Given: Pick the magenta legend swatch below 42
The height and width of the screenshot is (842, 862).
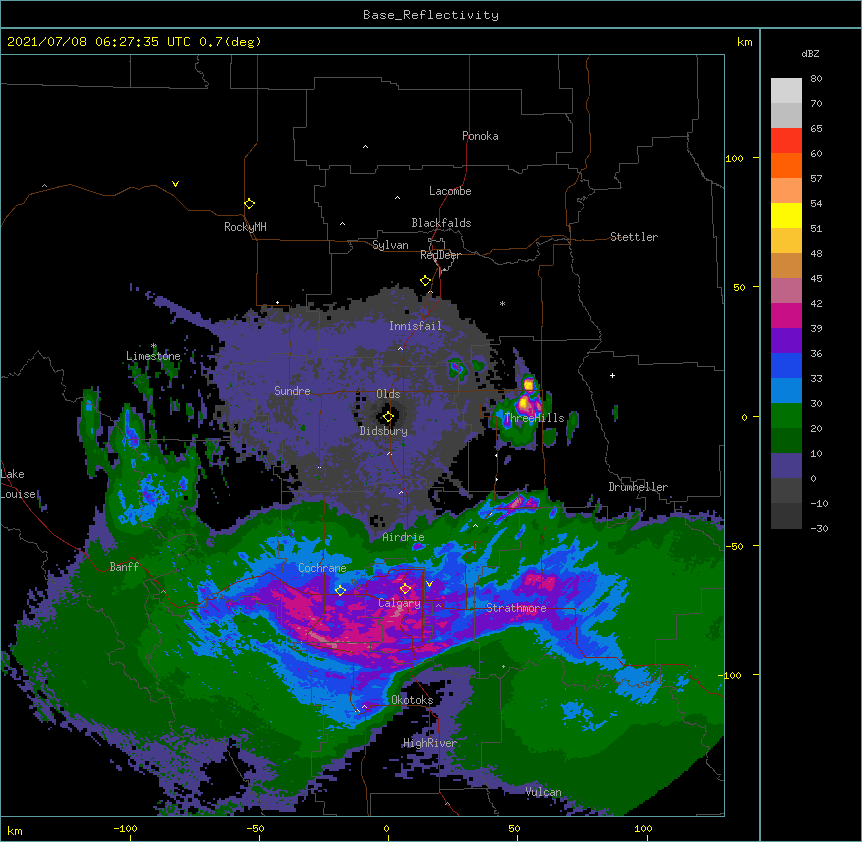Looking at the screenshot, I should coord(786,315).
